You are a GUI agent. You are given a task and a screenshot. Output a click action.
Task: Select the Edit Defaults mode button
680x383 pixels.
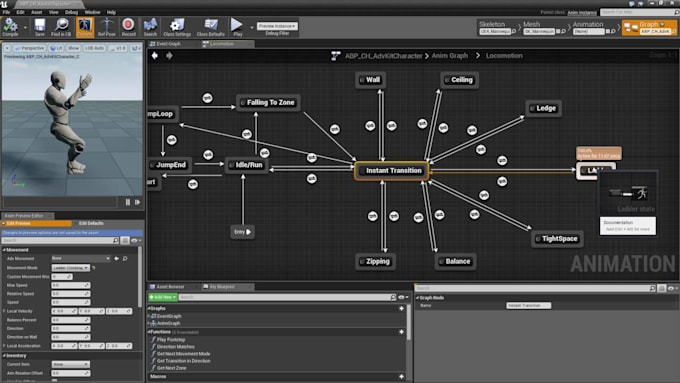(x=91, y=223)
